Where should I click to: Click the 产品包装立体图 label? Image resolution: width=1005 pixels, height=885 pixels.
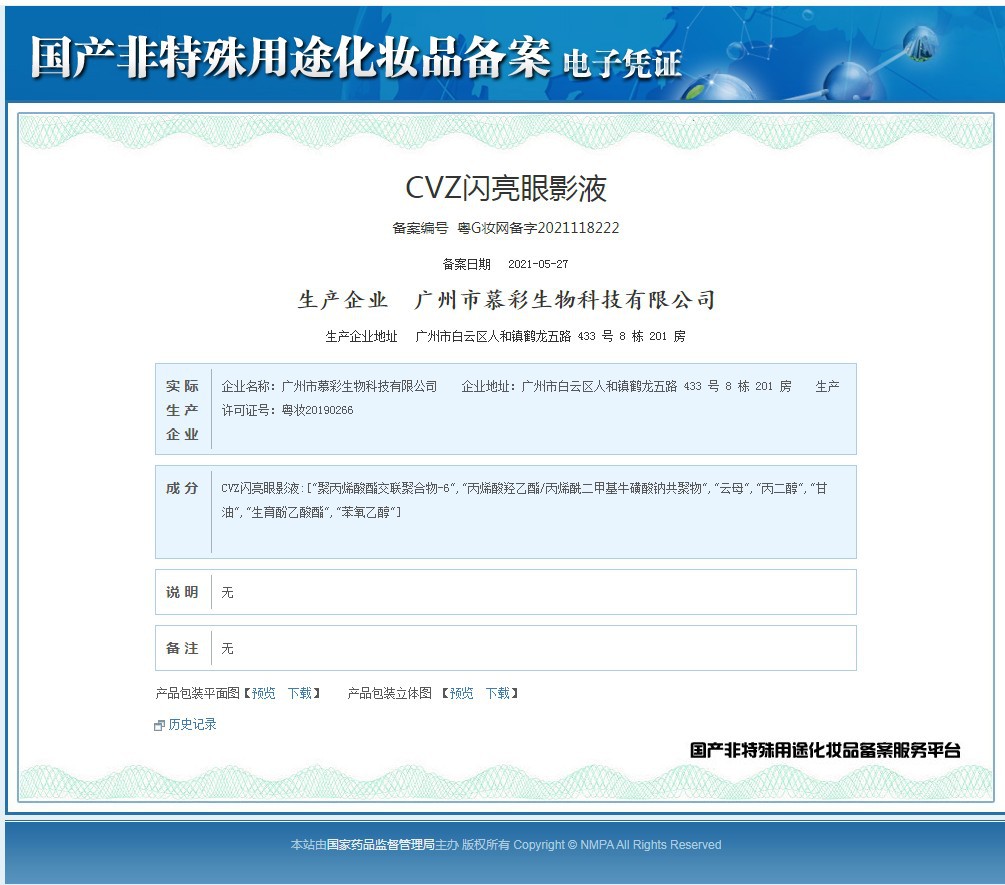point(390,693)
